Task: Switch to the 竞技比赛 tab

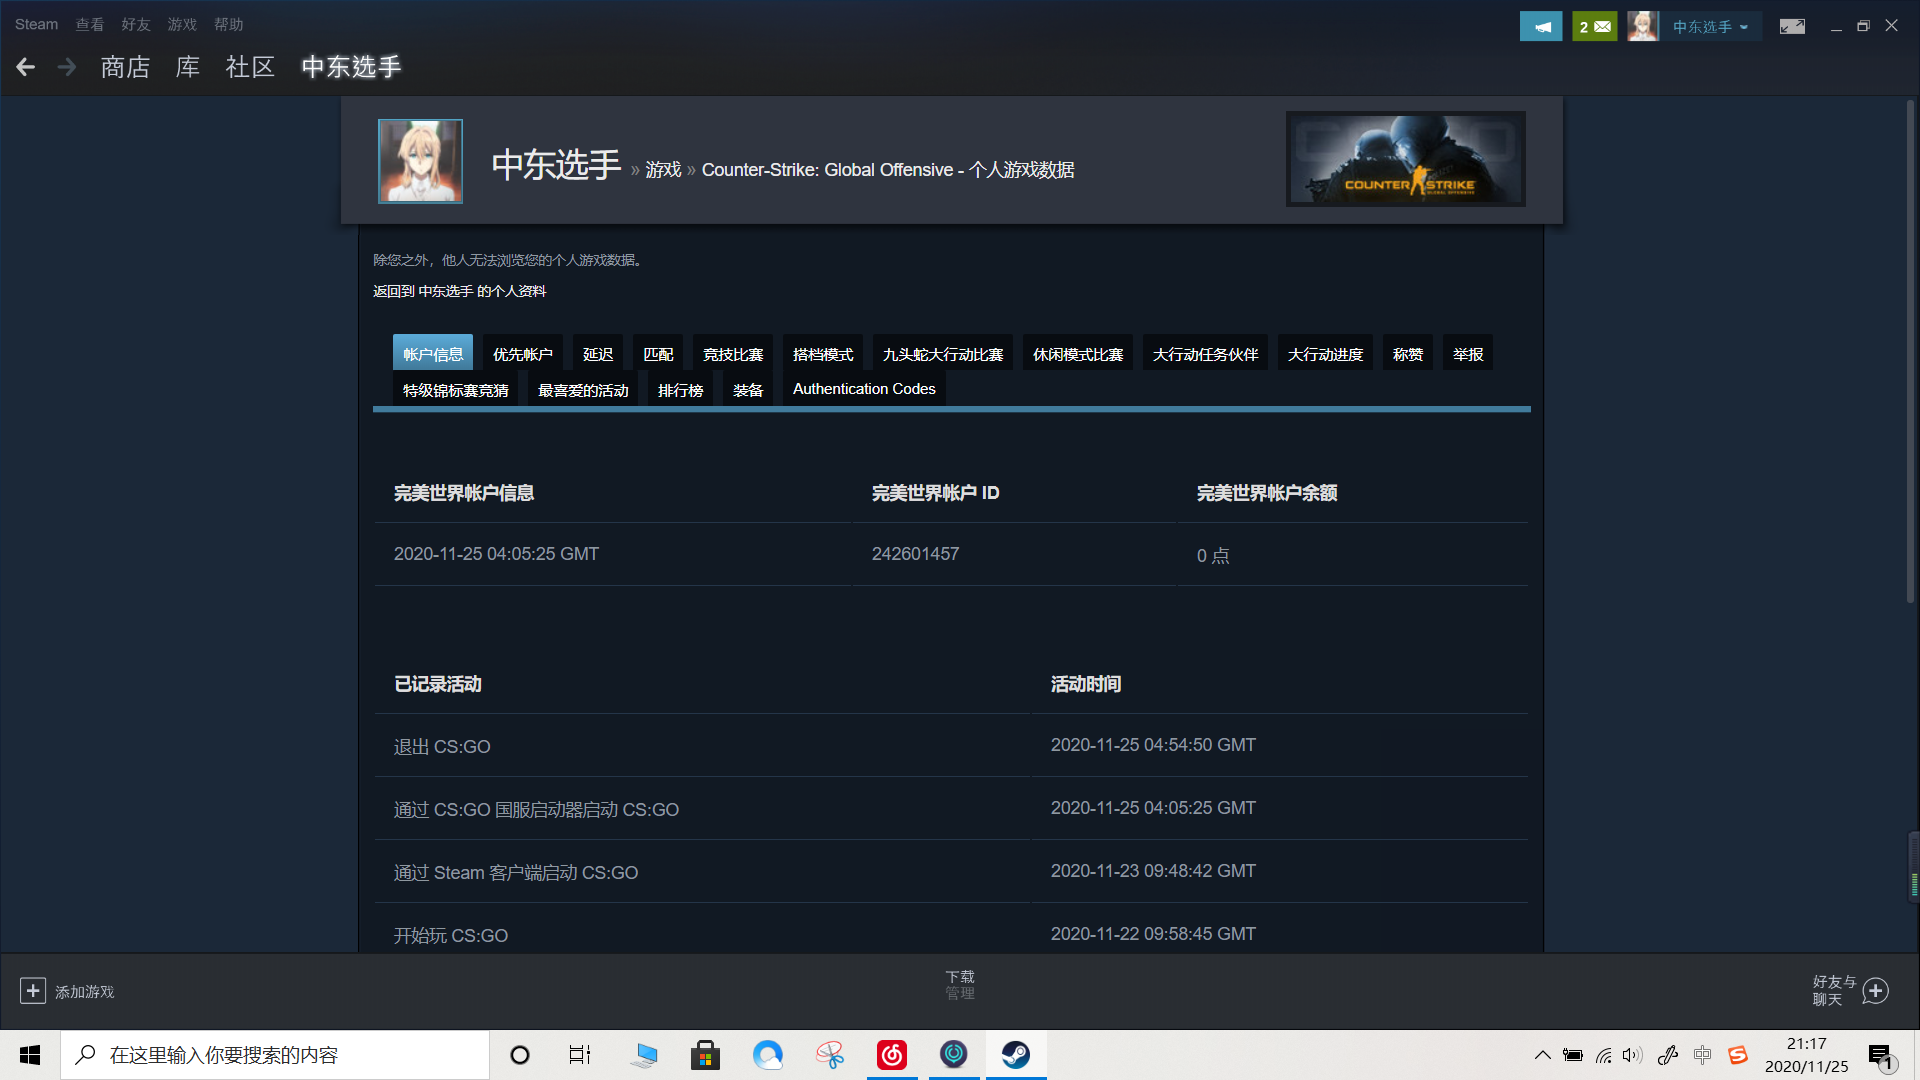Action: [733, 353]
